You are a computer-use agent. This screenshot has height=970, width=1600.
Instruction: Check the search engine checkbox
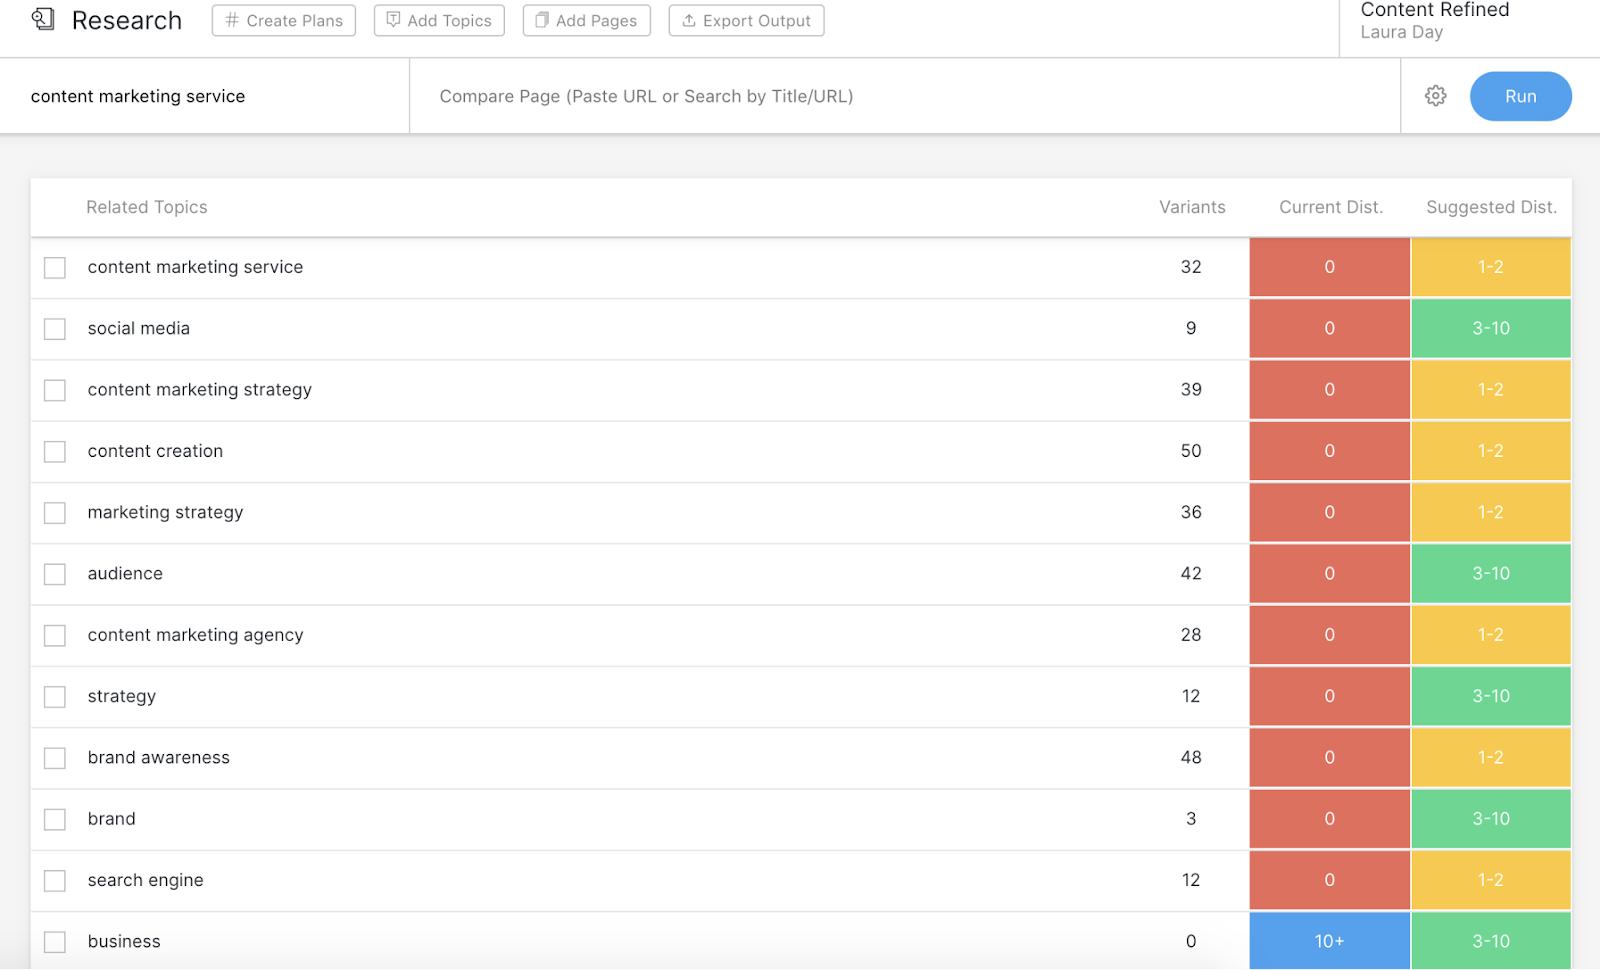[55, 881]
